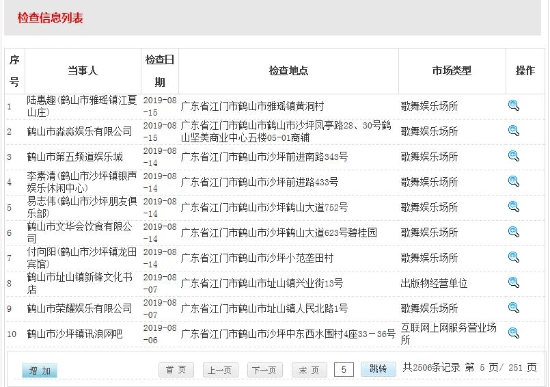Screen dimensions: 550x387
Task: Click the 当事人 column header
Action: [83, 71]
